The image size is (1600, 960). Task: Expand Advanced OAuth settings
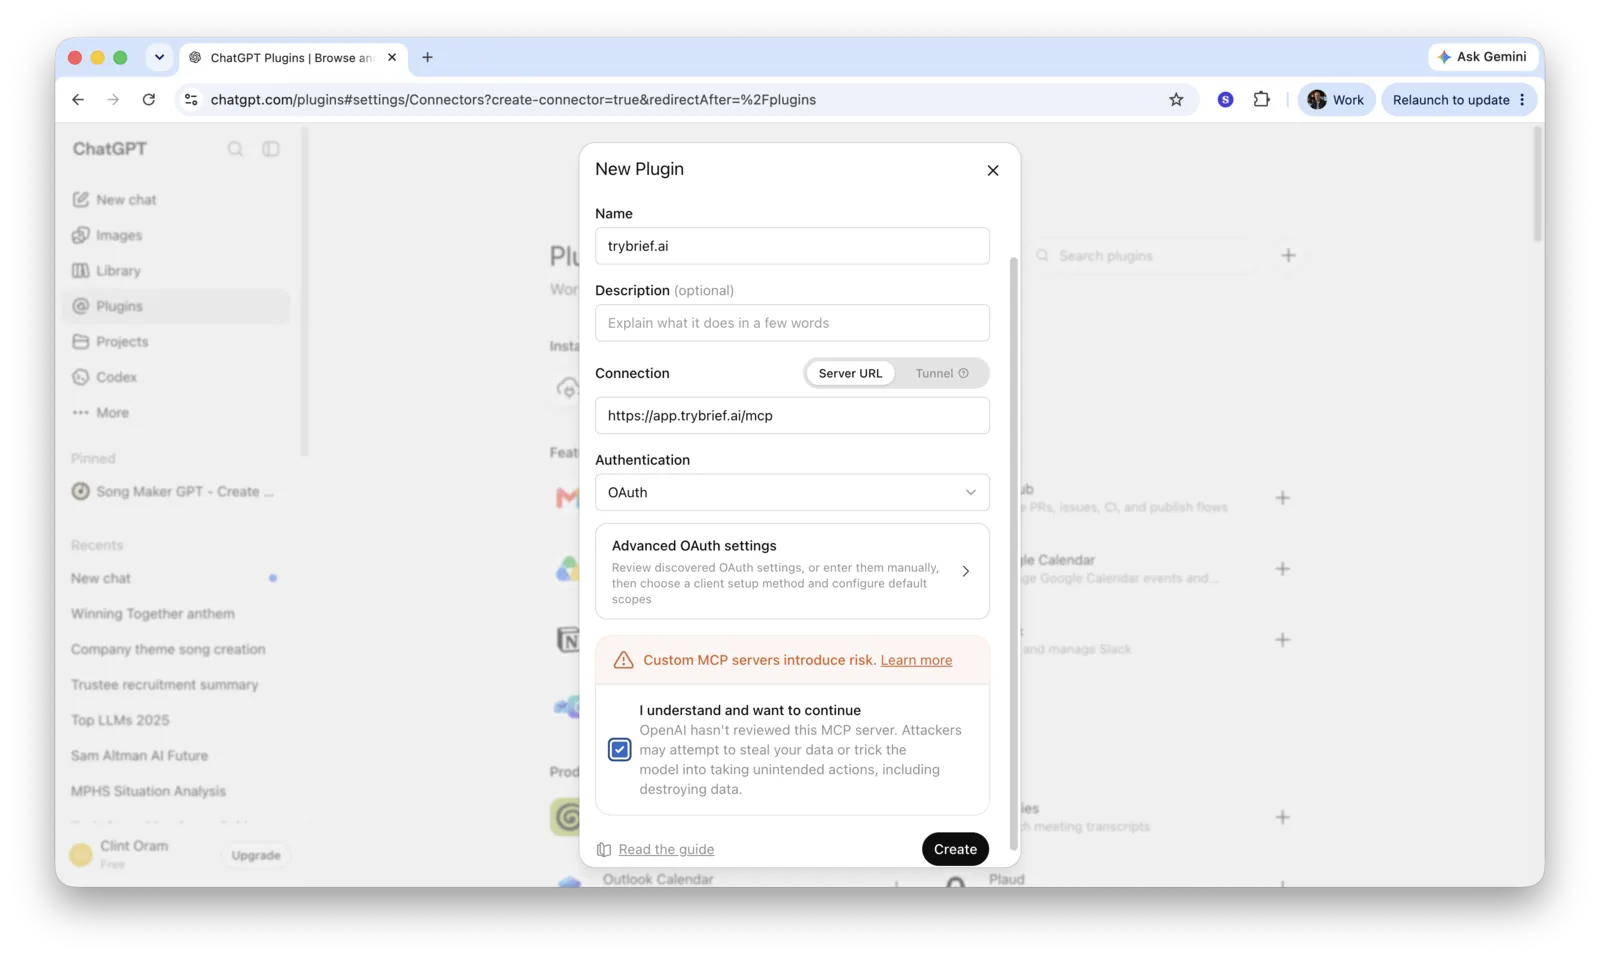click(x=792, y=571)
